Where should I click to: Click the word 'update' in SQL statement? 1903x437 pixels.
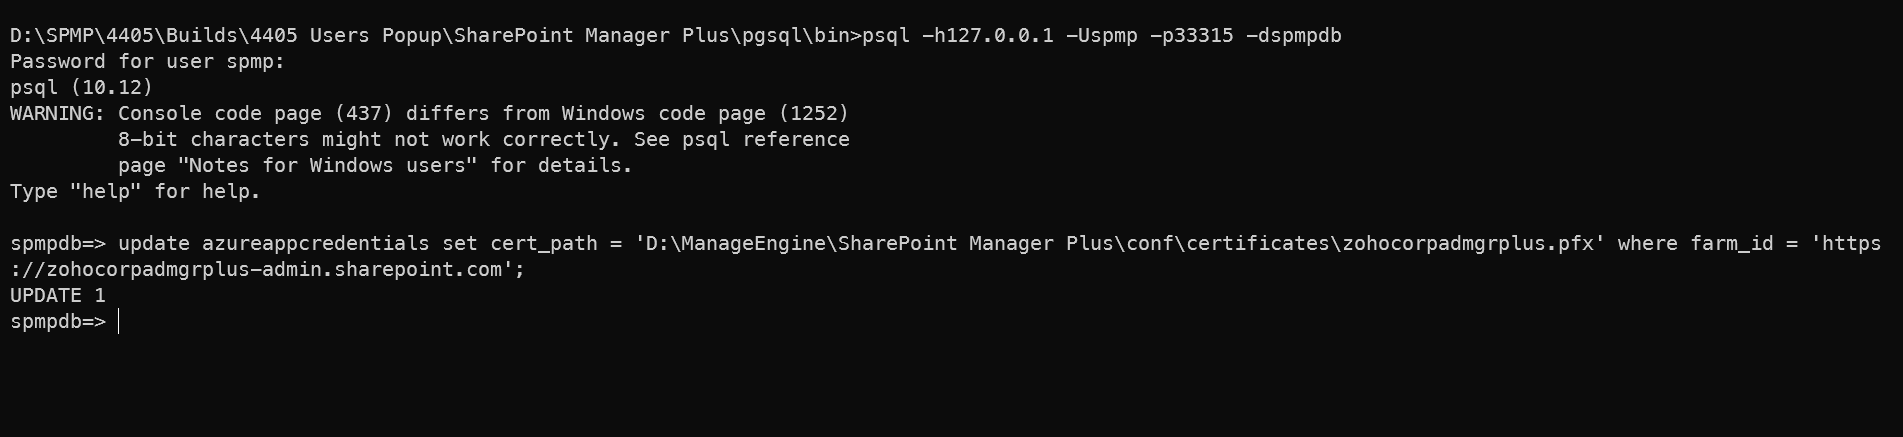154,244
